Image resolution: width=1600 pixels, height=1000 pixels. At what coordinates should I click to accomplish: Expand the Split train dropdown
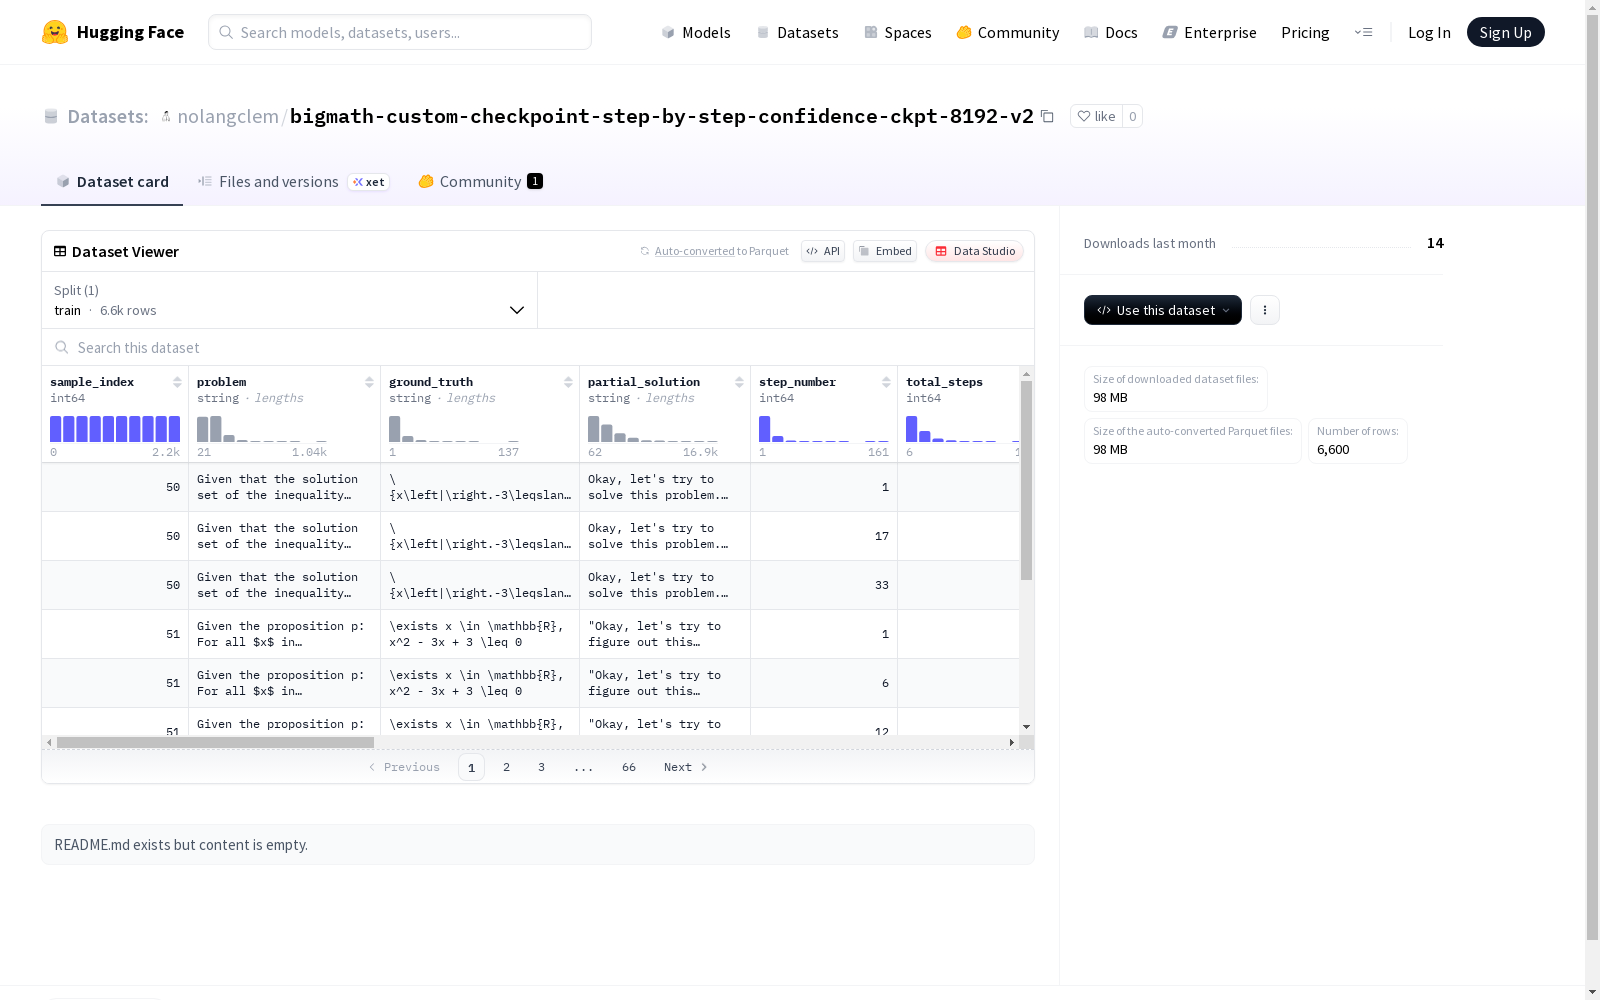(289, 300)
